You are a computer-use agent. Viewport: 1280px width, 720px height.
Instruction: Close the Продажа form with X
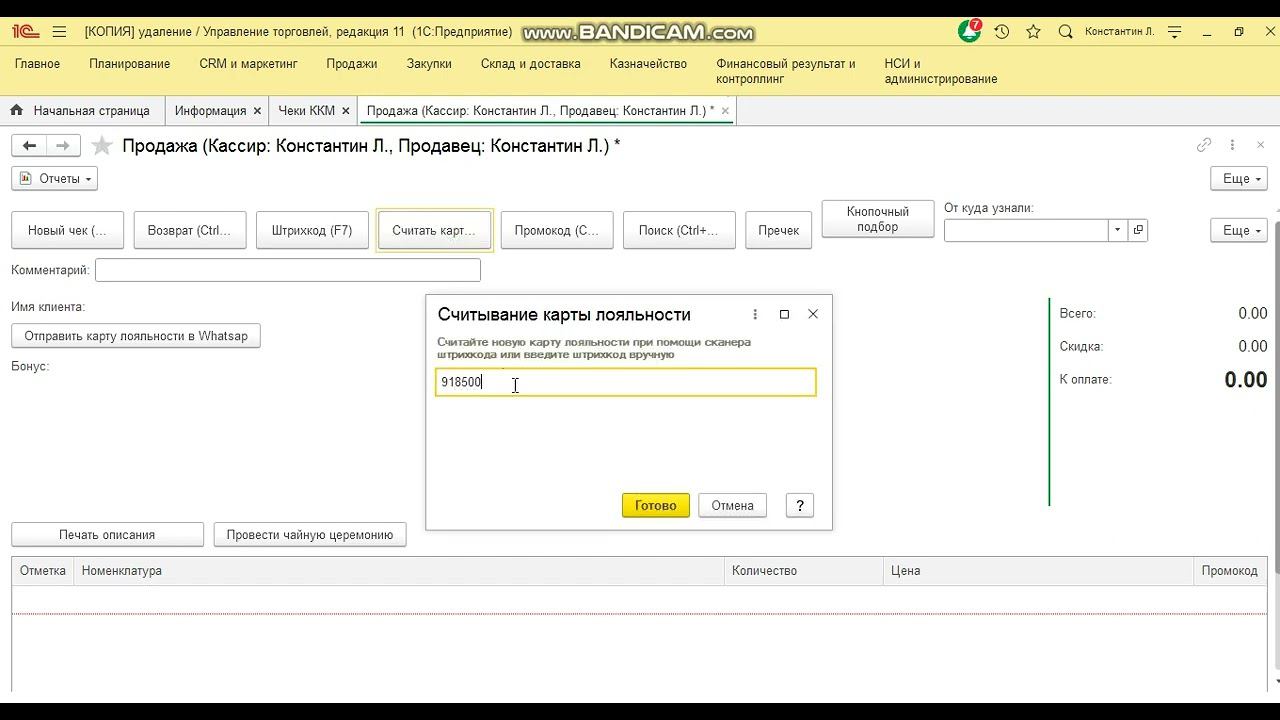(1260, 145)
